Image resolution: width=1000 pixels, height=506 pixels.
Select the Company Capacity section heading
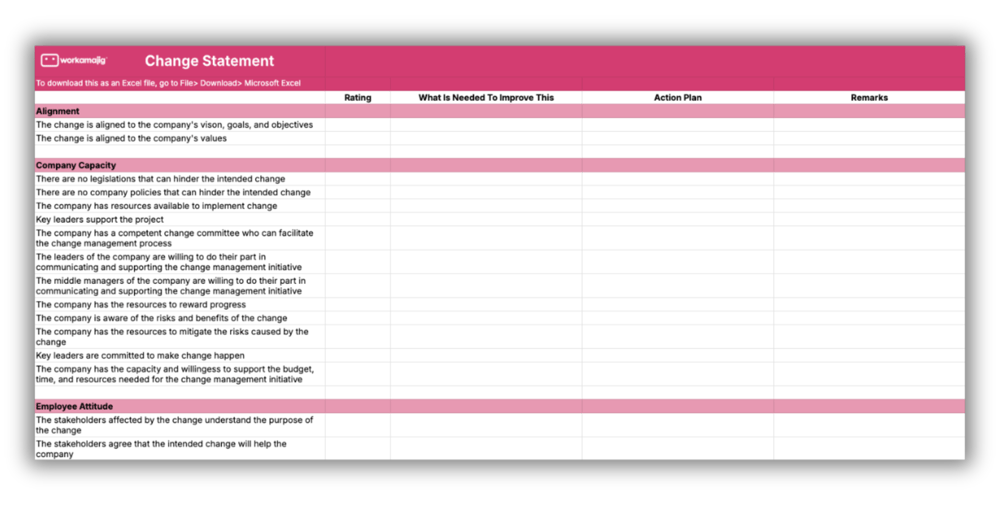coord(76,165)
